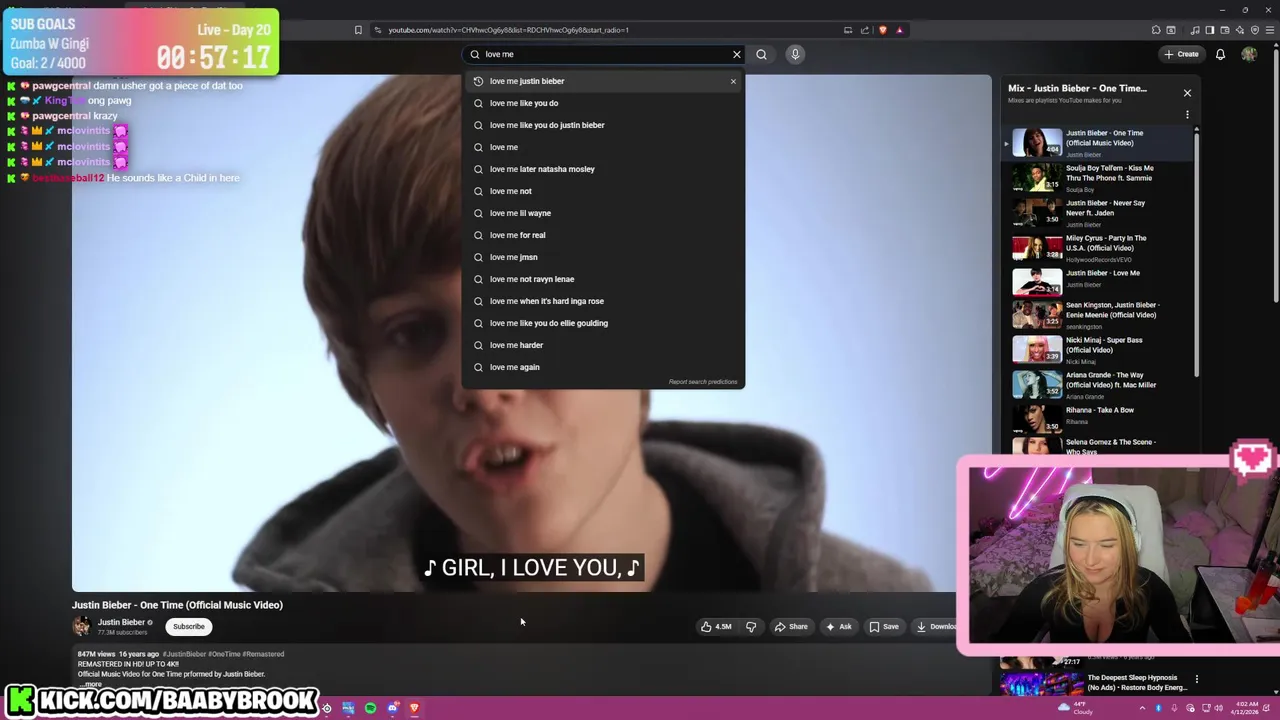Select suggestion "love me justin bieber"
1280x720 pixels.
603,81
